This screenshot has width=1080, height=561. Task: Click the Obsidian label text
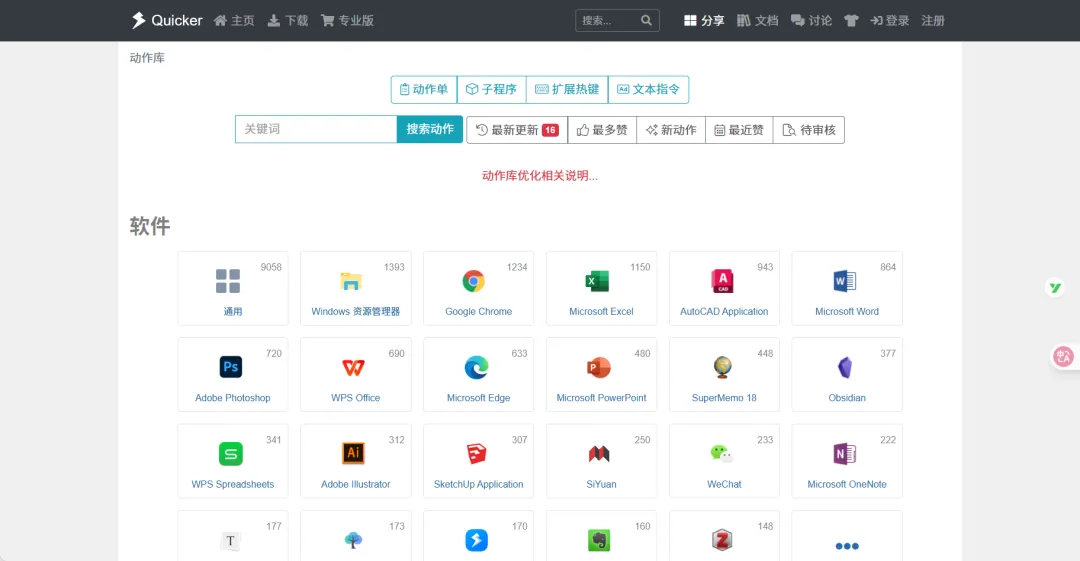[x=847, y=398]
